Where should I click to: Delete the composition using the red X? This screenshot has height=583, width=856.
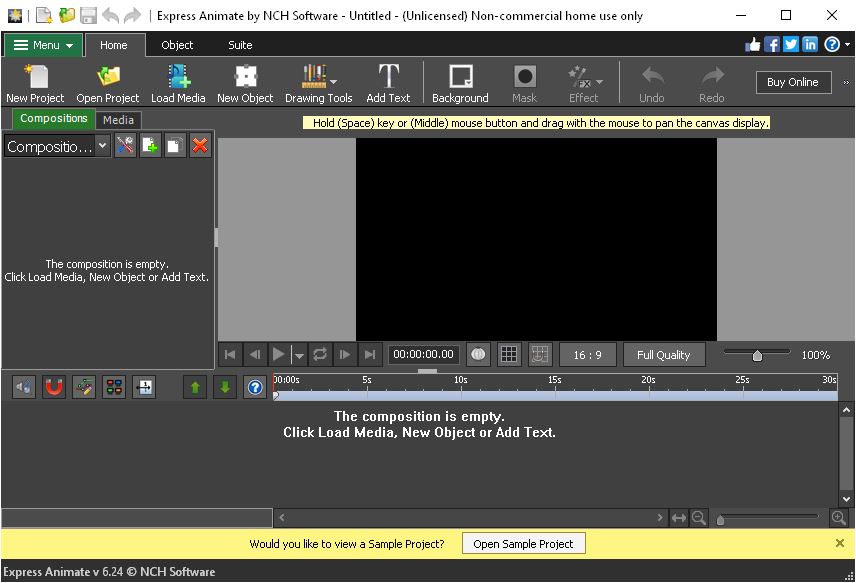coord(199,145)
